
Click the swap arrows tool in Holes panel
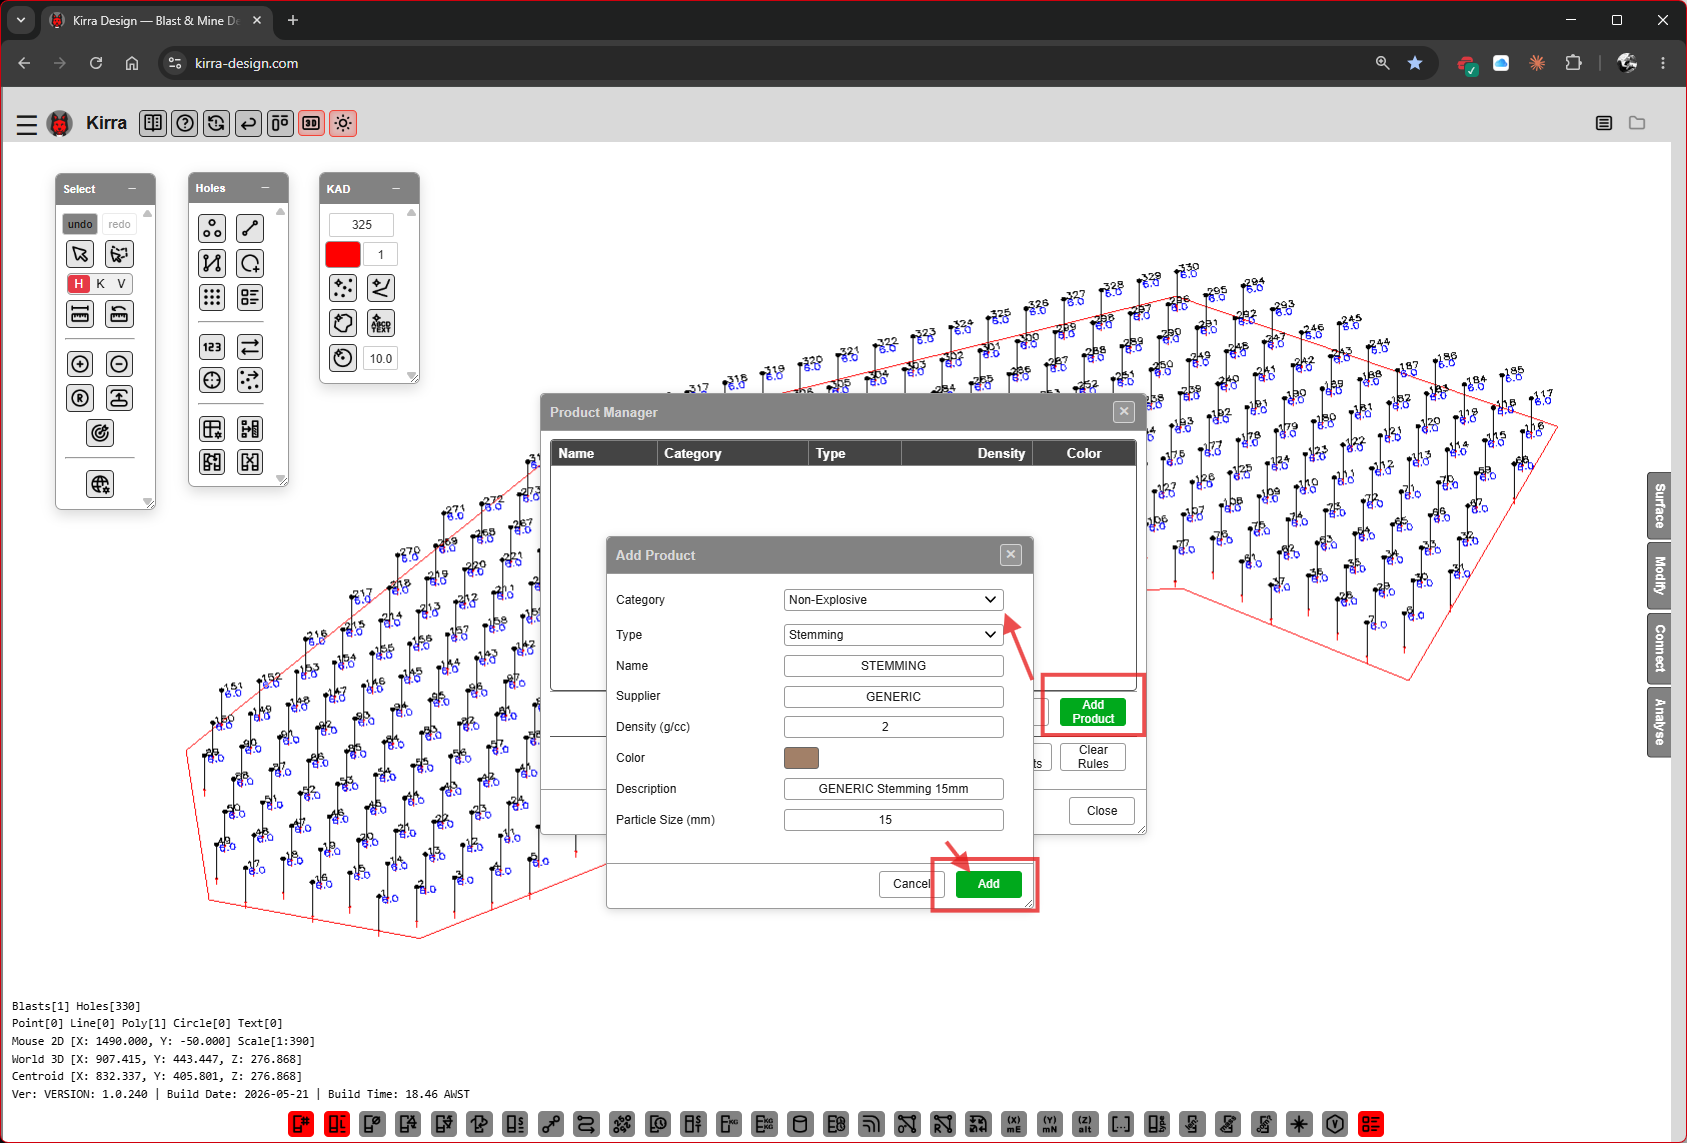tap(250, 347)
